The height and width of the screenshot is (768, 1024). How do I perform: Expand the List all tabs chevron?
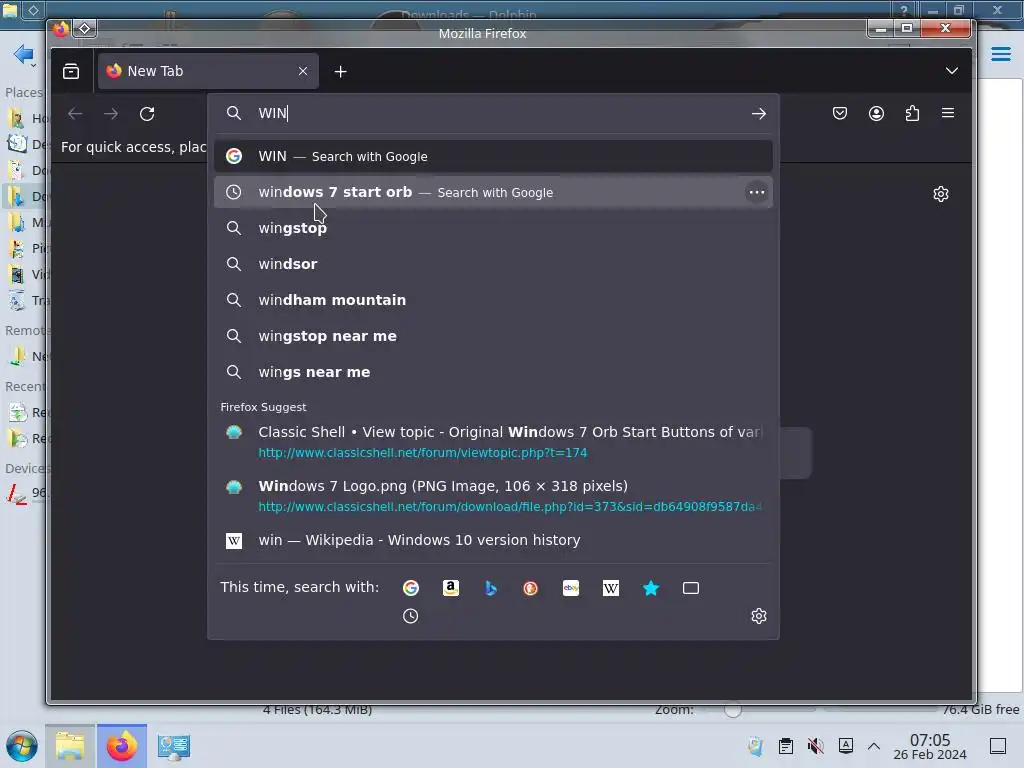[952, 71]
